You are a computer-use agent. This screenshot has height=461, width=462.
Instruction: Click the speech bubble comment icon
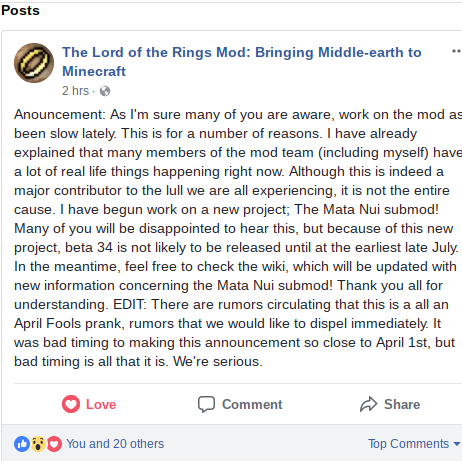point(206,404)
